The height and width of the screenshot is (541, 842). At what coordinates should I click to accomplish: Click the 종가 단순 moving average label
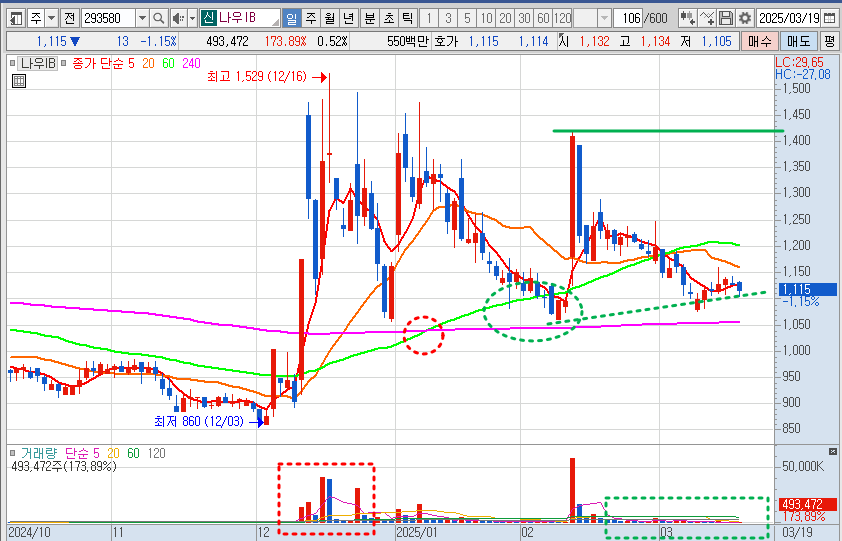pos(98,63)
